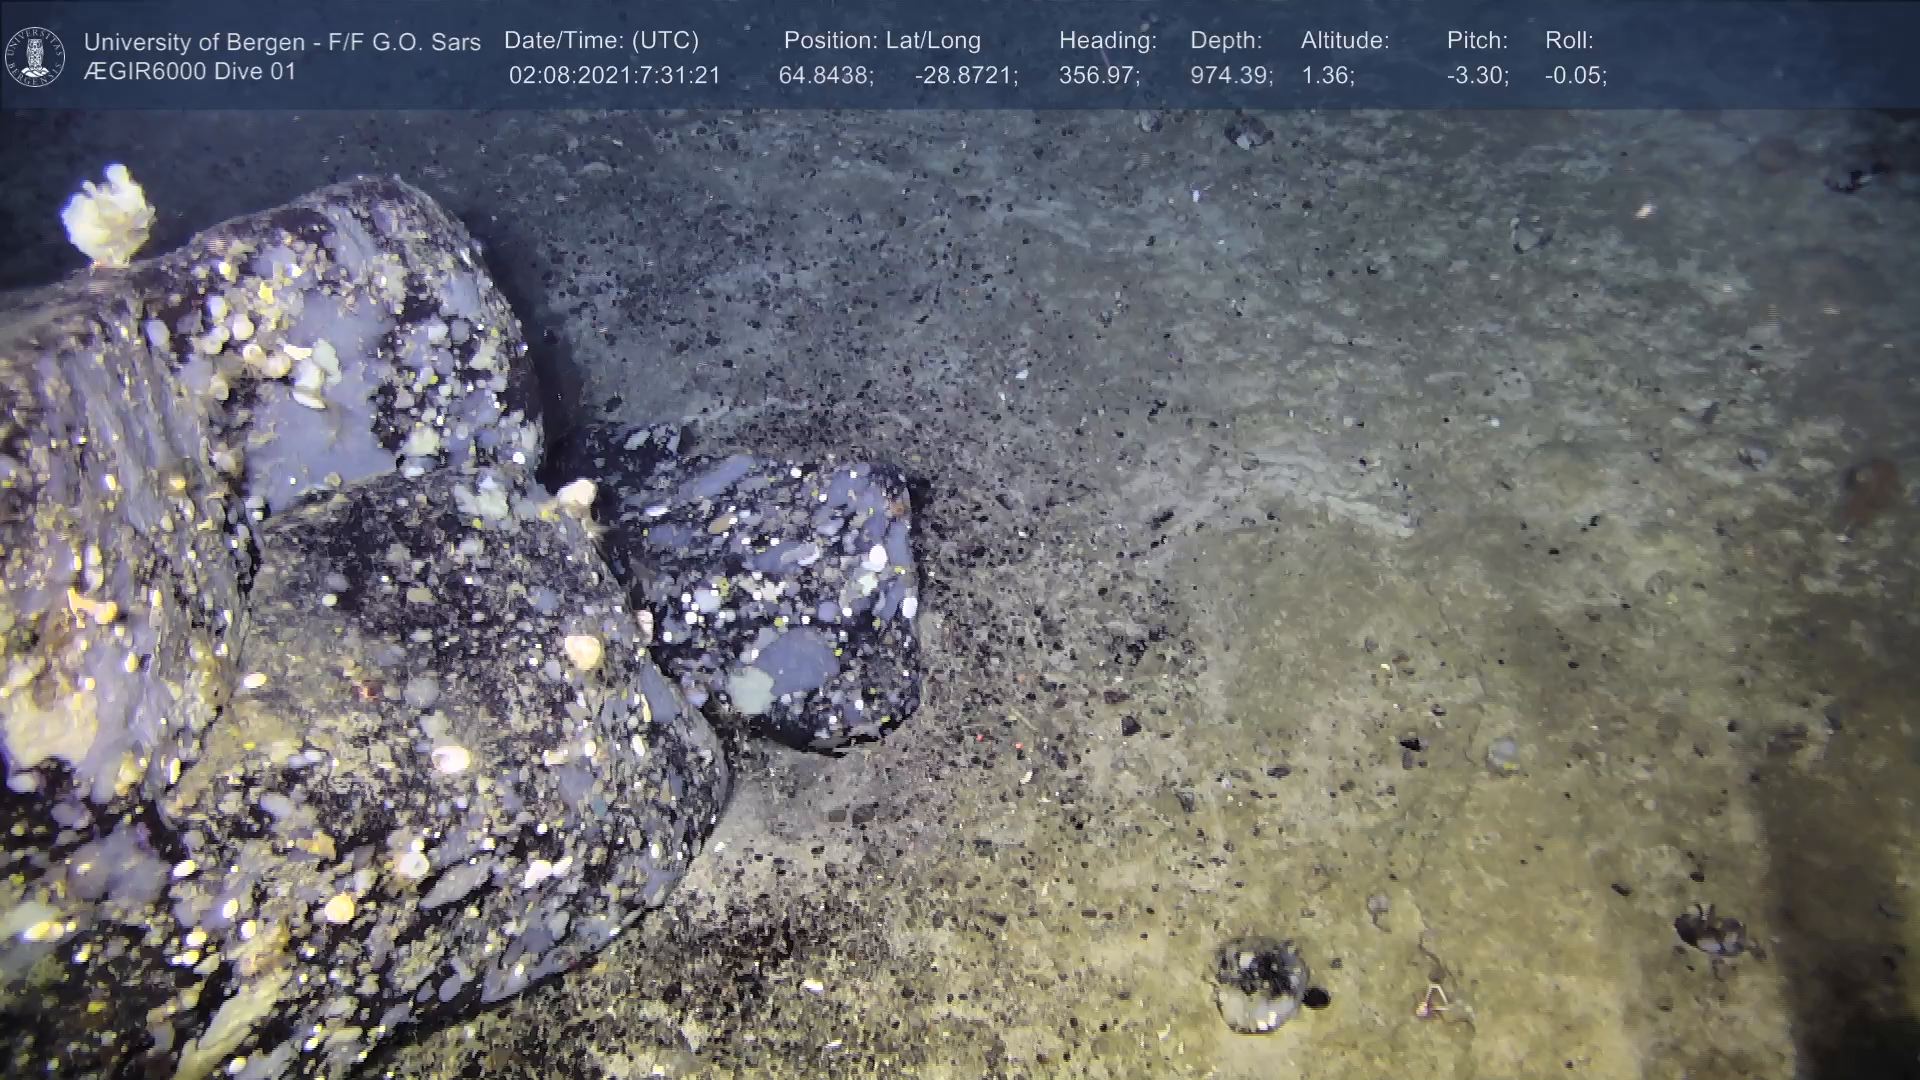This screenshot has width=1920, height=1080.
Task: Click the timestamp value 02:08:2021:7:31:21
Action: point(614,76)
